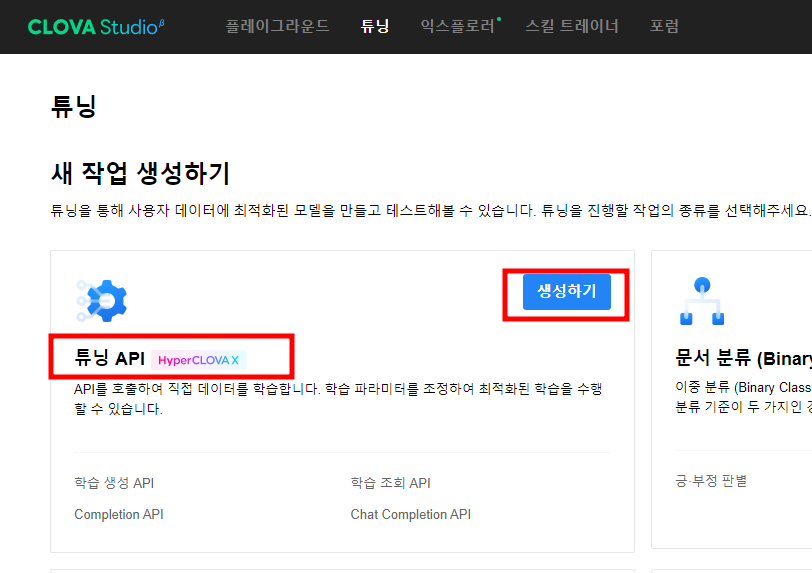Select the 문서 분류 (Binary card title
812x573 pixels.
pyautogui.click(x=743, y=358)
